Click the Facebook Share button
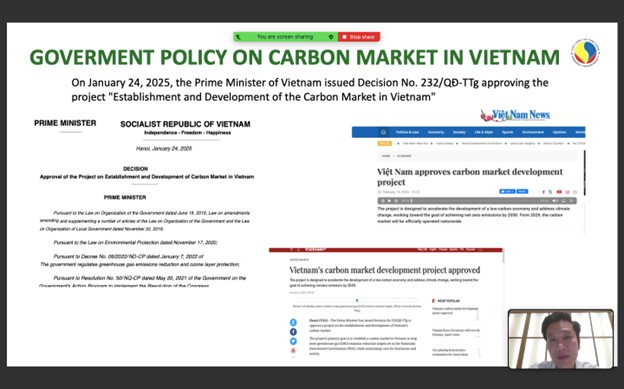 (x=522, y=192)
